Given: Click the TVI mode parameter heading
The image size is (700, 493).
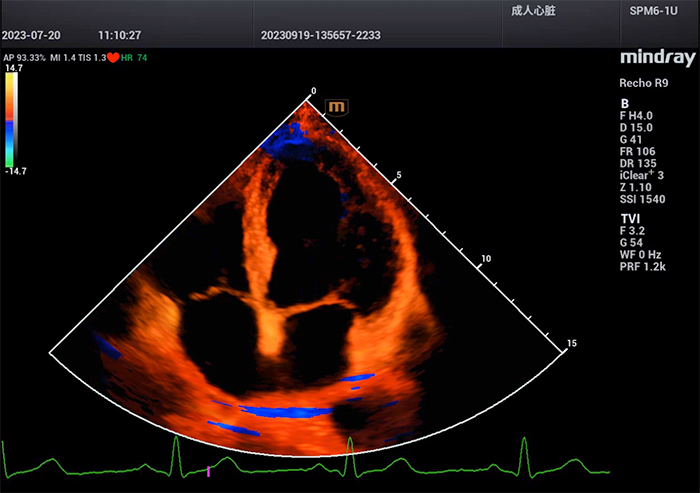Looking at the screenshot, I should point(630,217).
